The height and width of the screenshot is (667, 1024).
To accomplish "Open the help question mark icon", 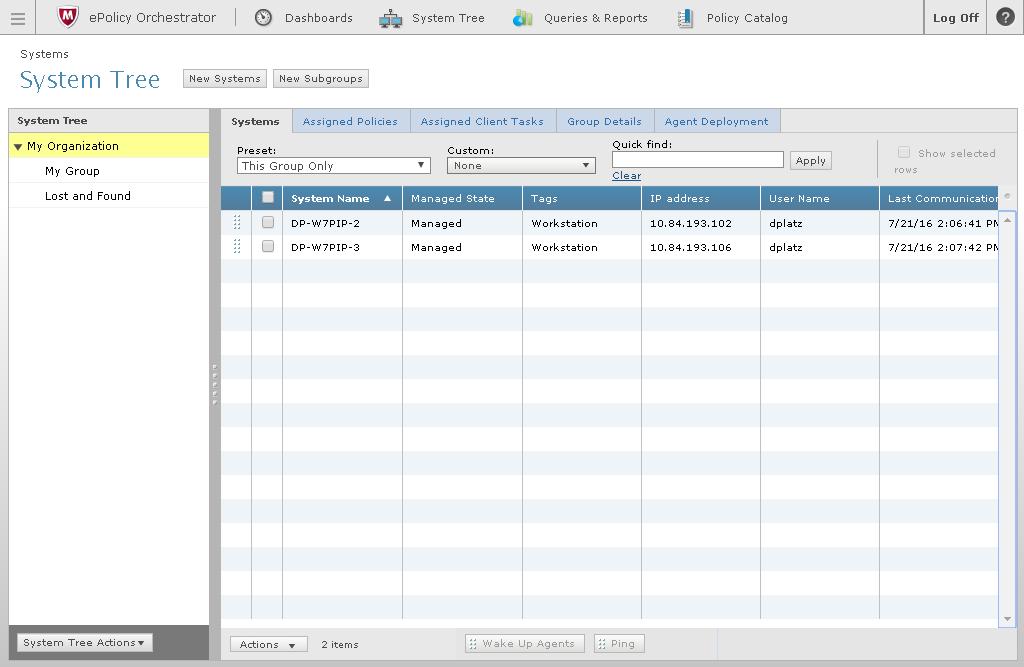I will 1005,17.
